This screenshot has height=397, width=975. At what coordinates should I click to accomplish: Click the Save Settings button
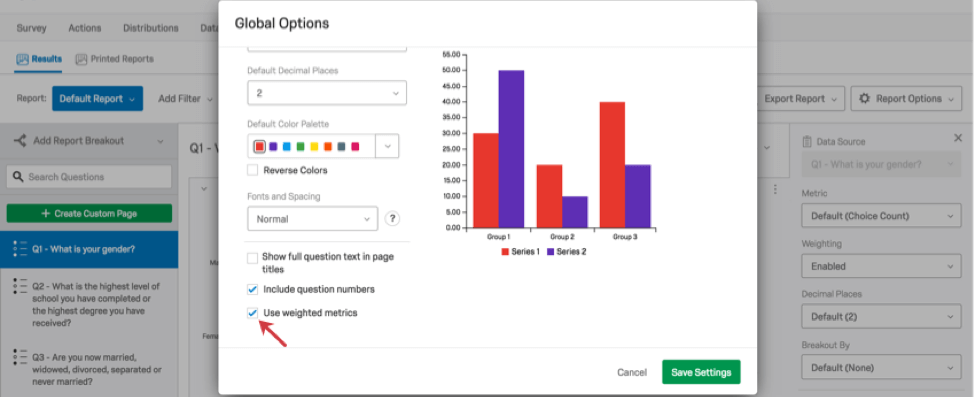tap(701, 372)
